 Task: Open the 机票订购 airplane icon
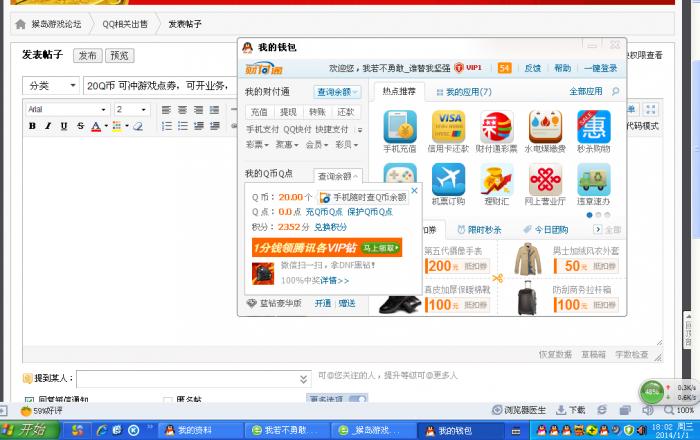[448, 179]
